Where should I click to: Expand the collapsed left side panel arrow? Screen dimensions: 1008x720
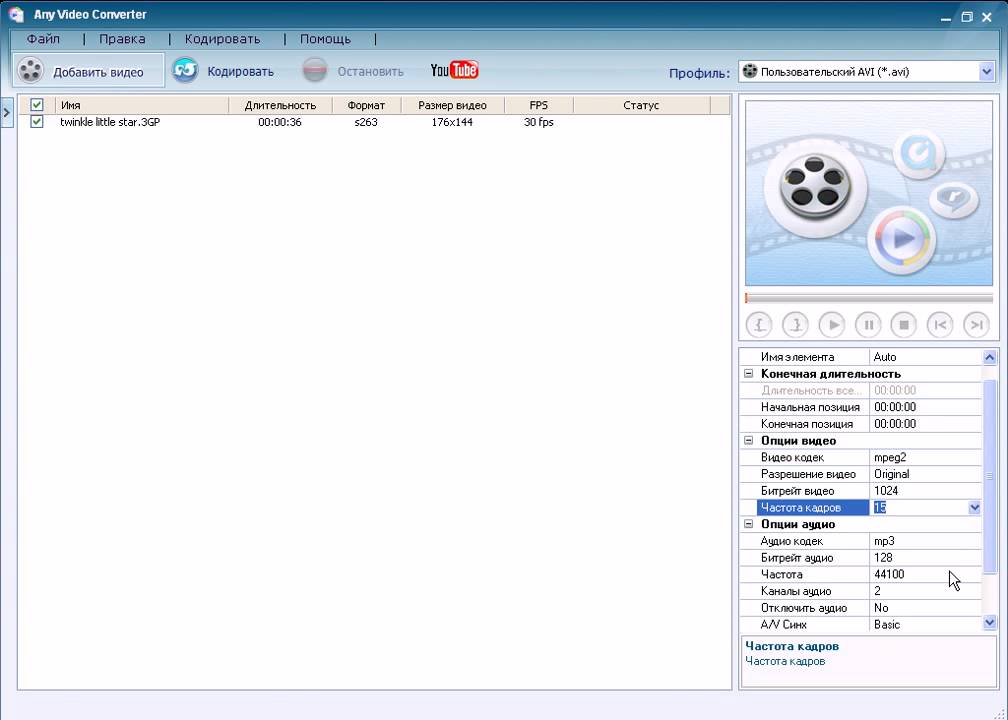(x=6, y=112)
